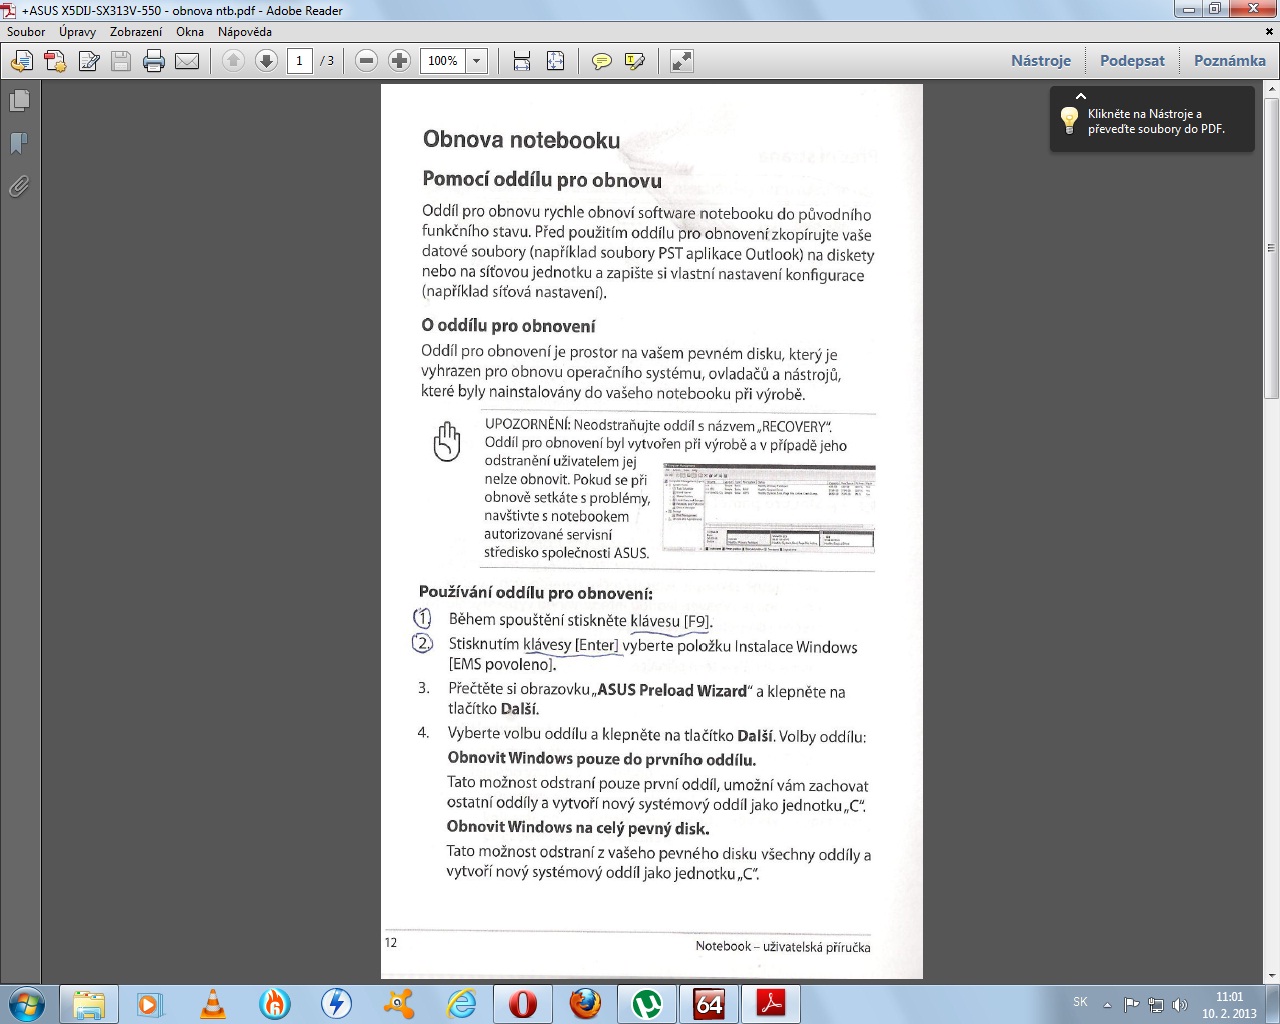Send the file by email envelope icon
The image size is (1280, 1024).
[x=187, y=61]
